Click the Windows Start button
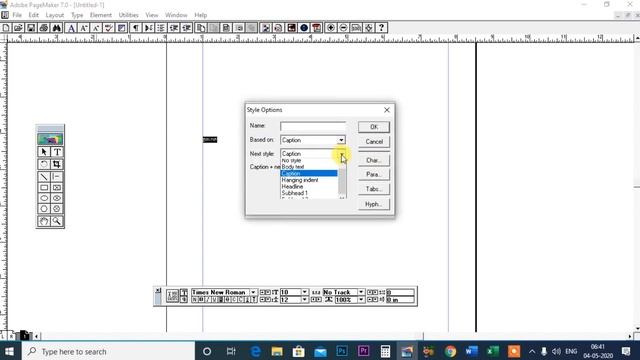This screenshot has height=360, width=640. pyautogui.click(x=9, y=351)
